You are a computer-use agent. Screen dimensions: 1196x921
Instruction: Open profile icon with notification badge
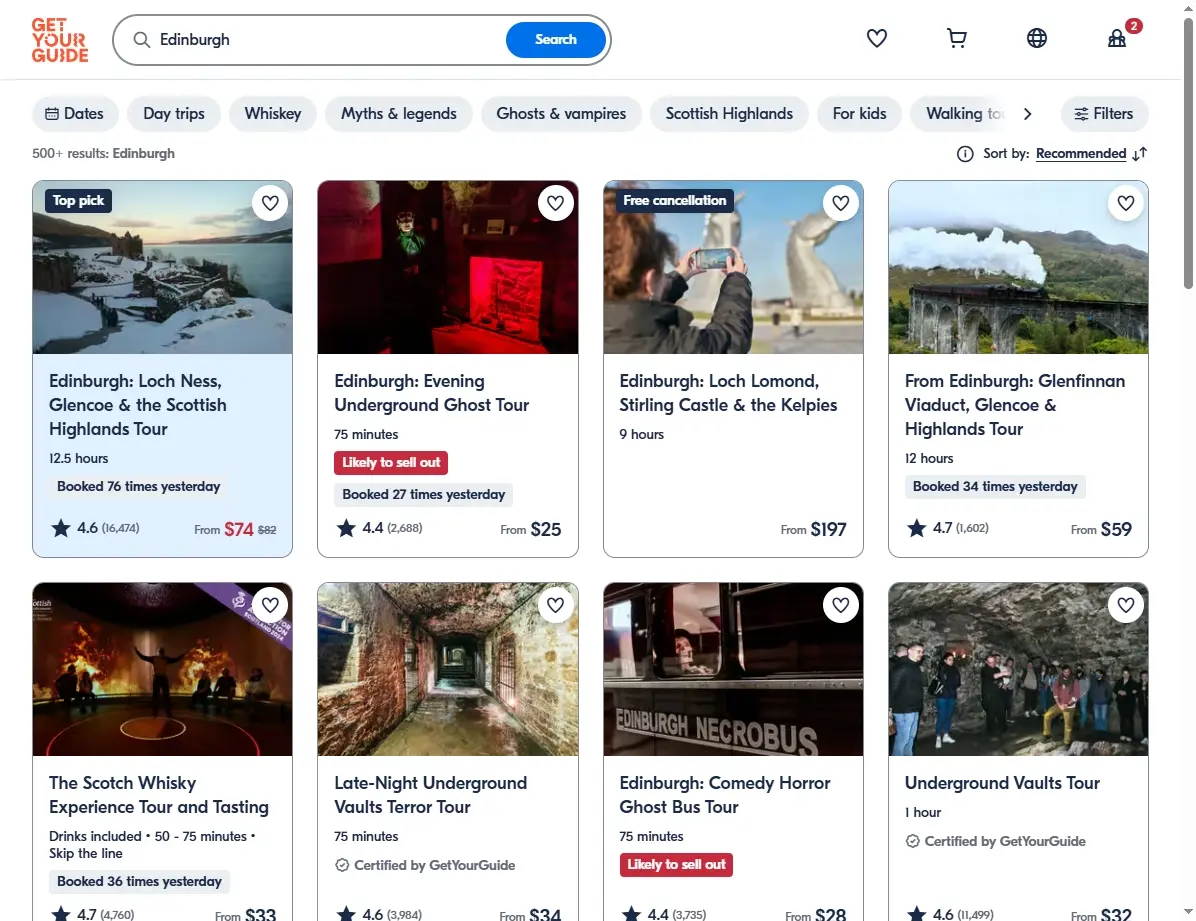coord(1117,38)
